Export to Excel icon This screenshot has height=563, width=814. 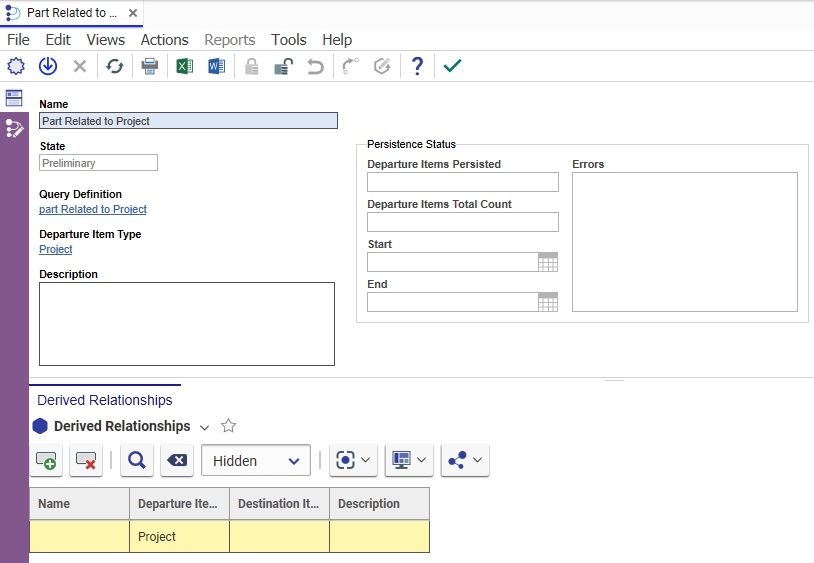point(184,66)
